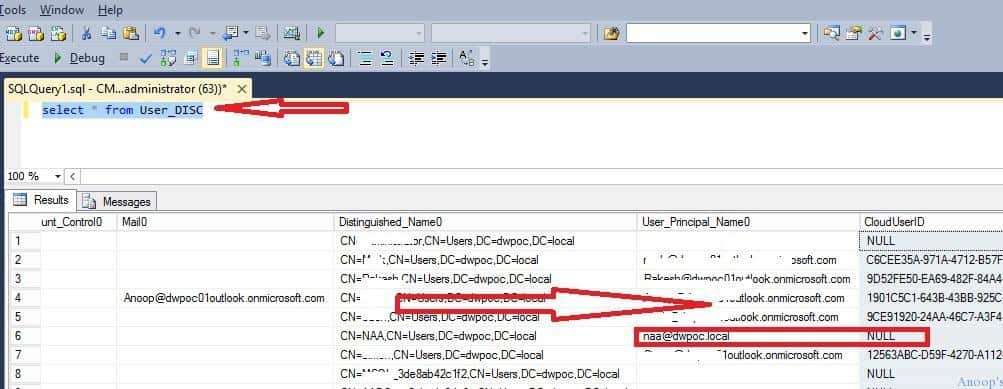This screenshot has height=389, width=1003.
Task: Click the Comment out selected lines icon
Action: pos(365,59)
